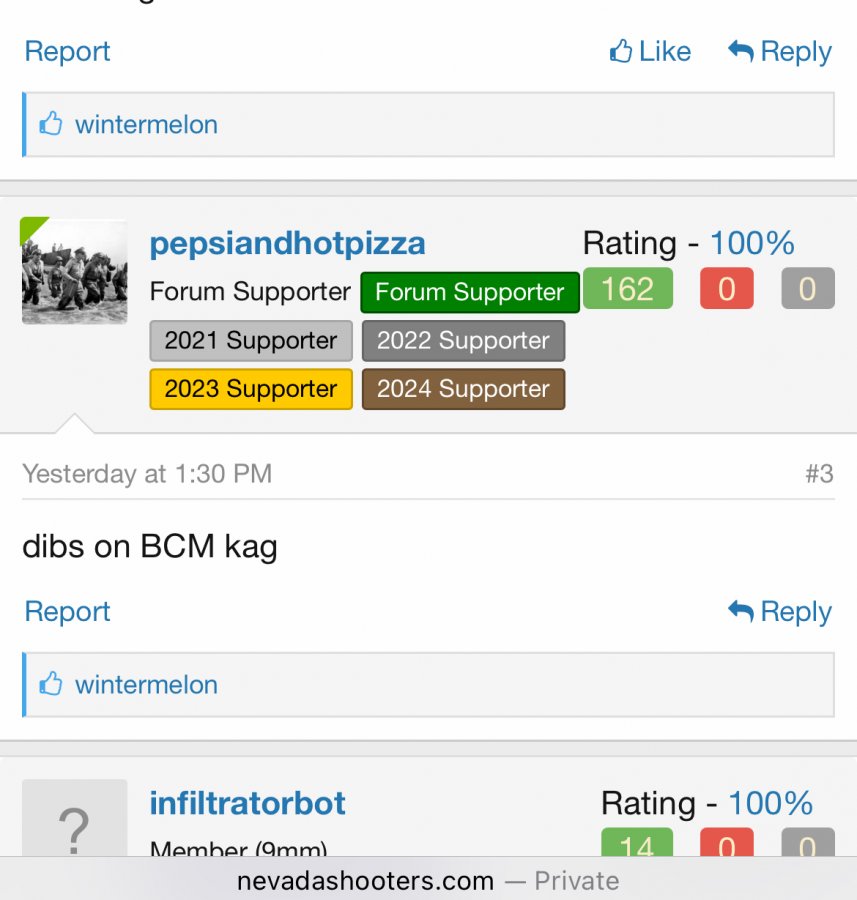View pepsiandhotpizza's gray neutral rating count
Image resolution: width=857 pixels, height=900 pixels.
pos(807,290)
